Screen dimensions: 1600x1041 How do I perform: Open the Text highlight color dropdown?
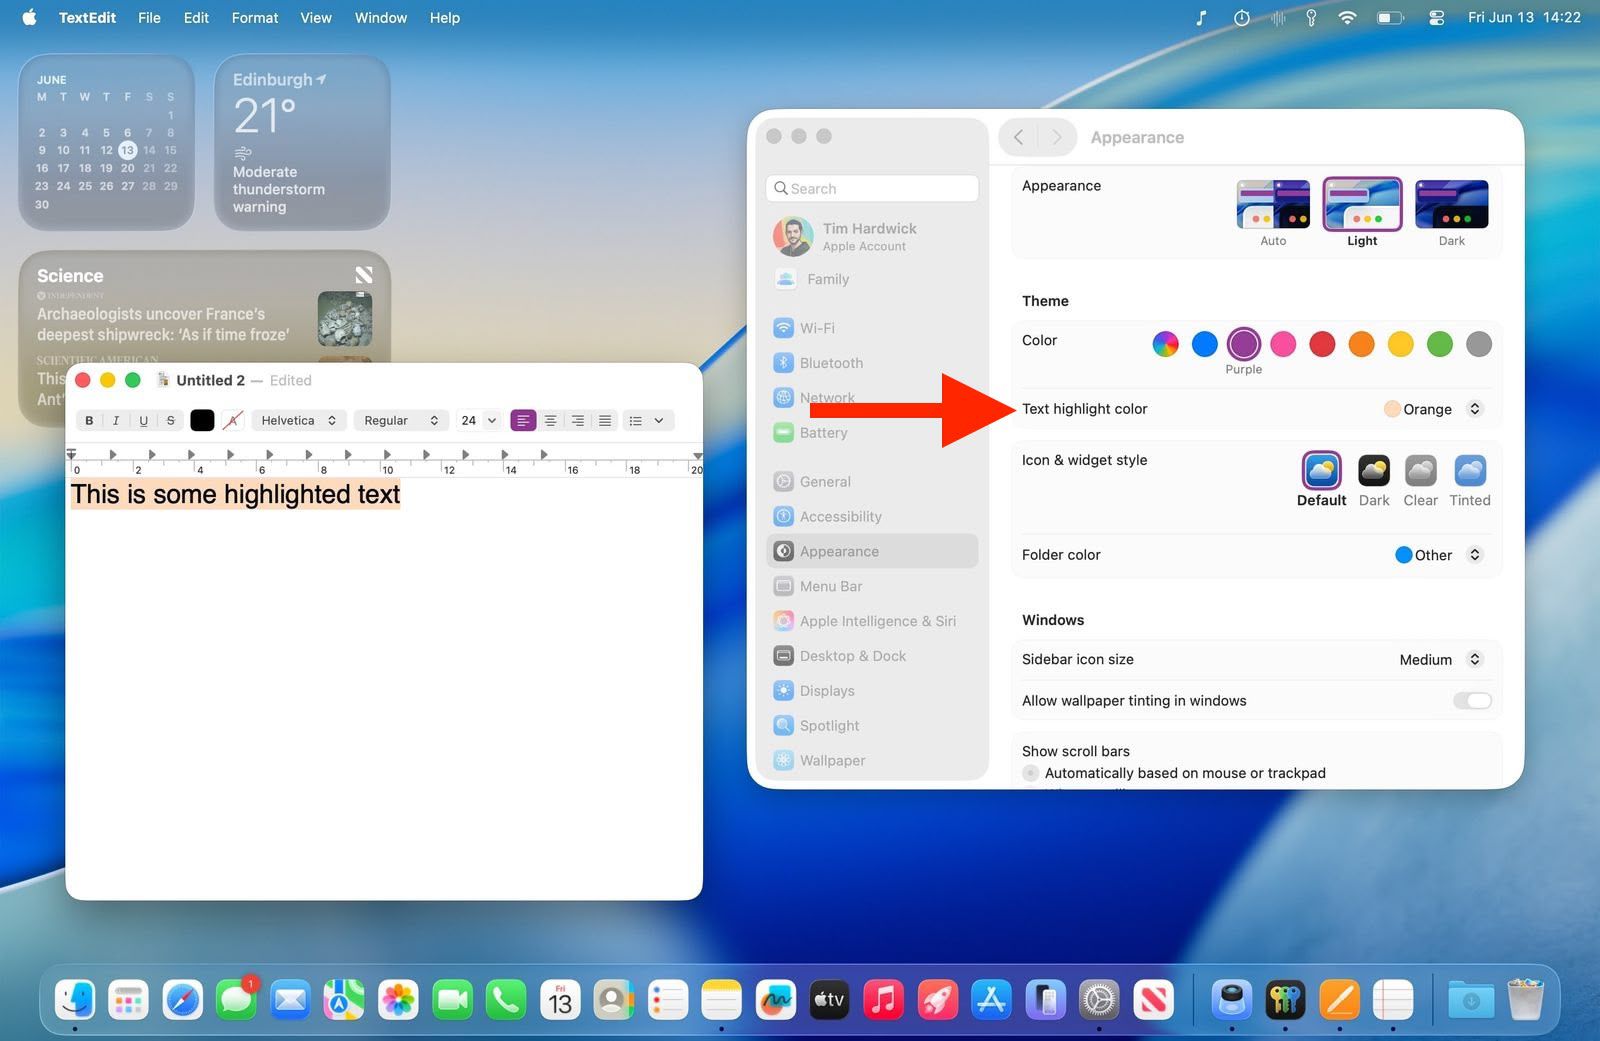point(1472,408)
